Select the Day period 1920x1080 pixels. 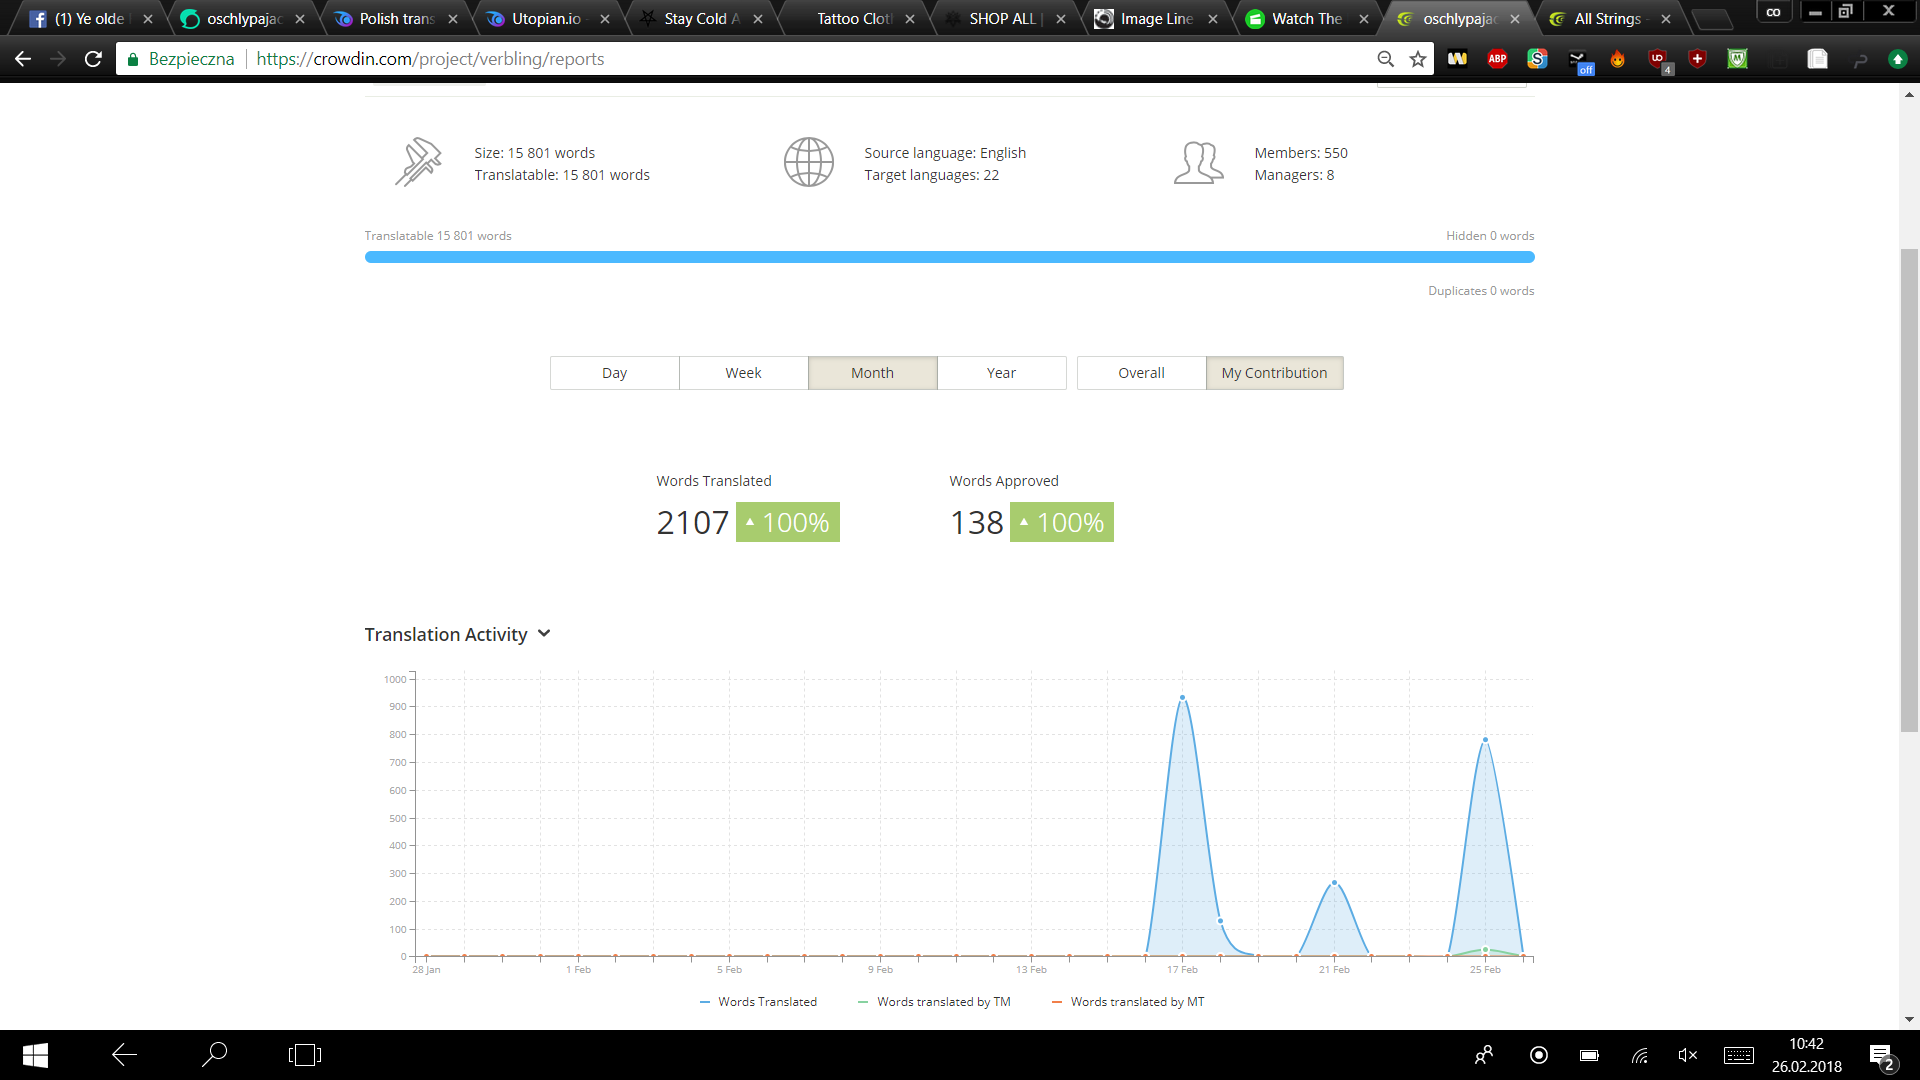pyautogui.click(x=614, y=373)
